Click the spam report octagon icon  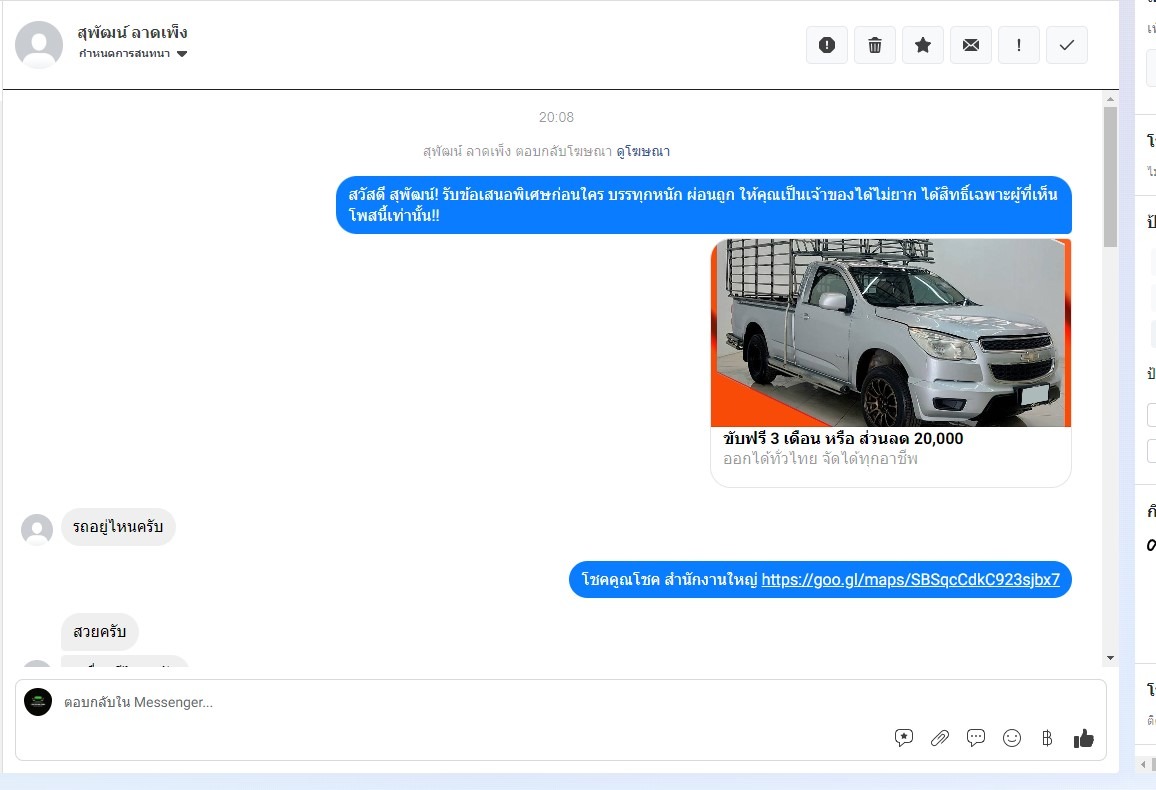(826, 45)
